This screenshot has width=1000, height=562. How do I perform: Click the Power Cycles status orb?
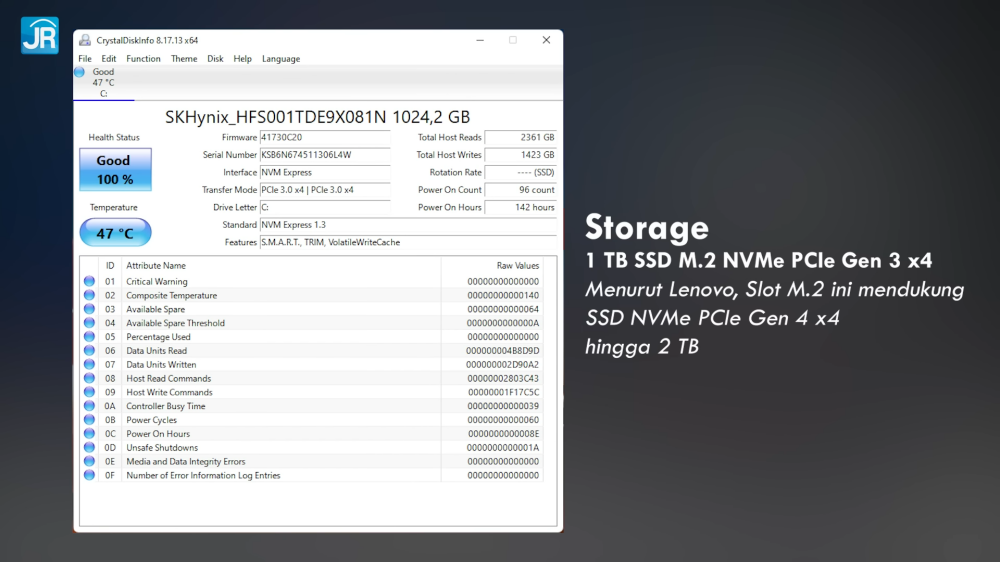click(x=90, y=420)
